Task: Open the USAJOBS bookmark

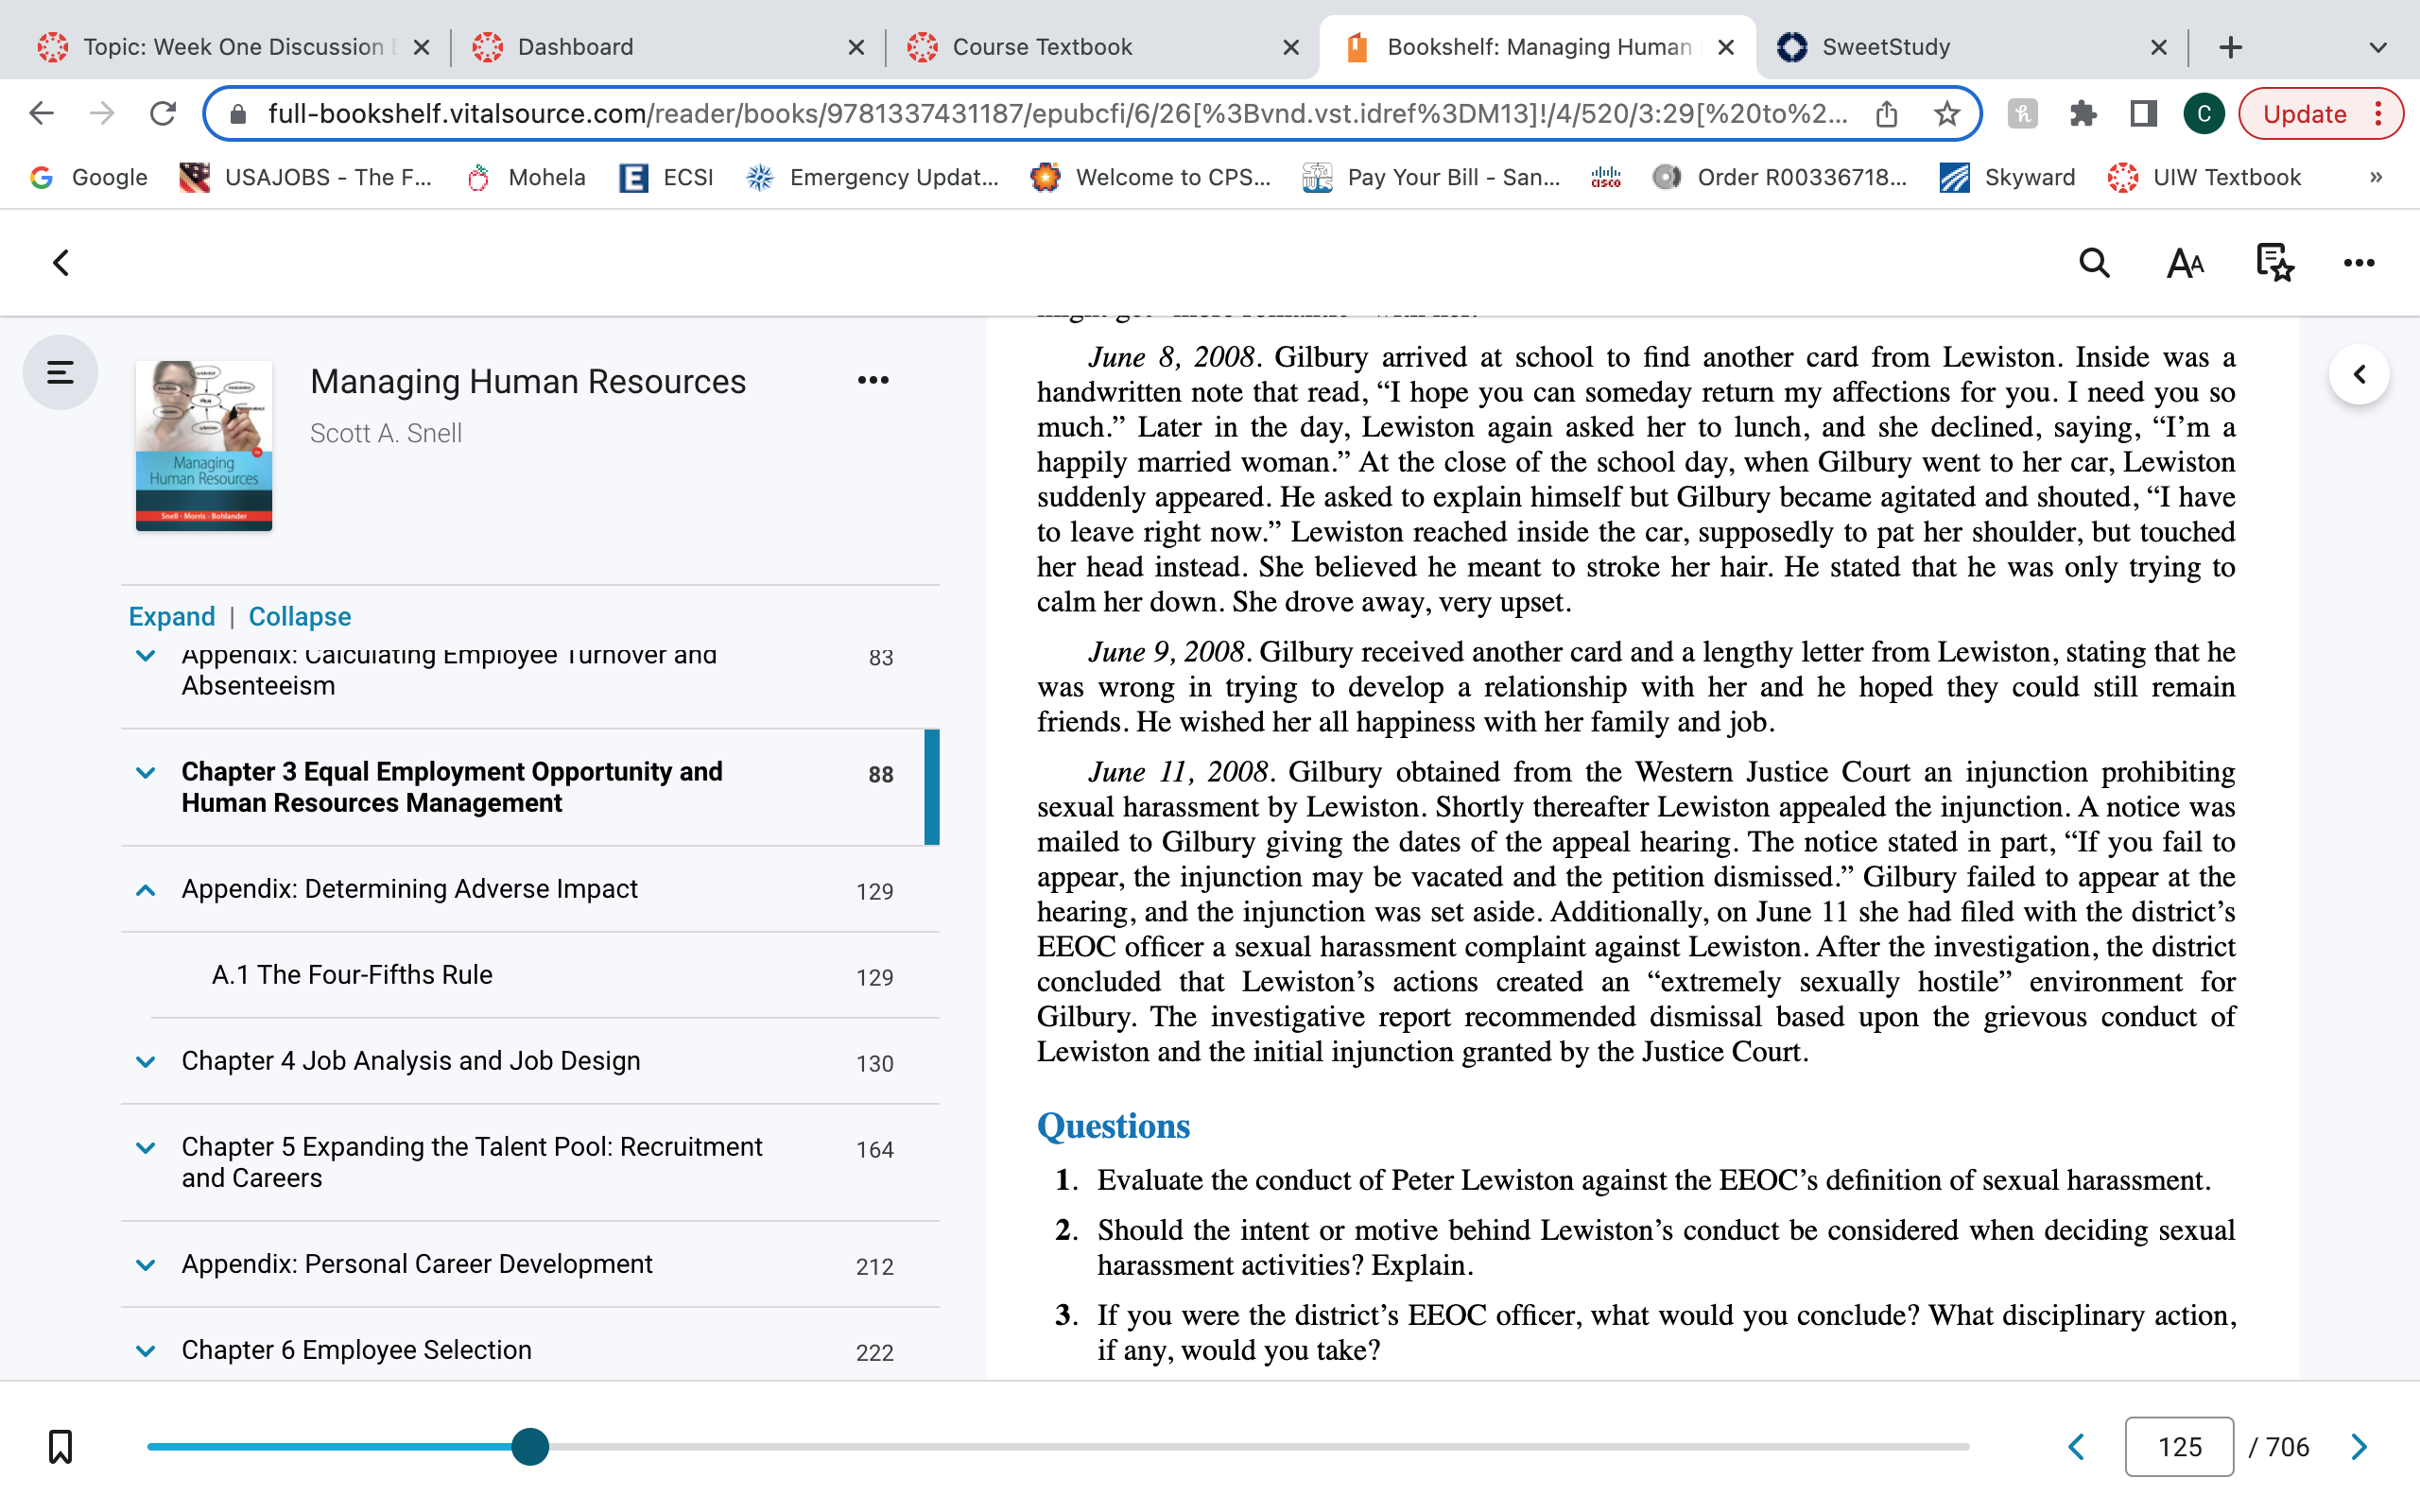Action: coord(305,177)
